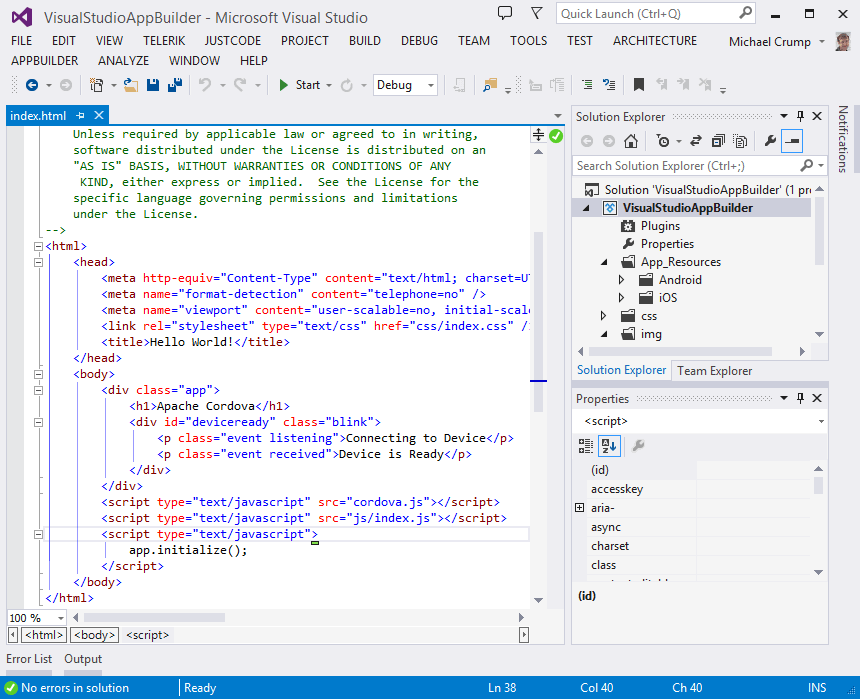Toggle Preview Selected Items in Solution Explorer
The height and width of the screenshot is (699, 860).
pos(792,141)
